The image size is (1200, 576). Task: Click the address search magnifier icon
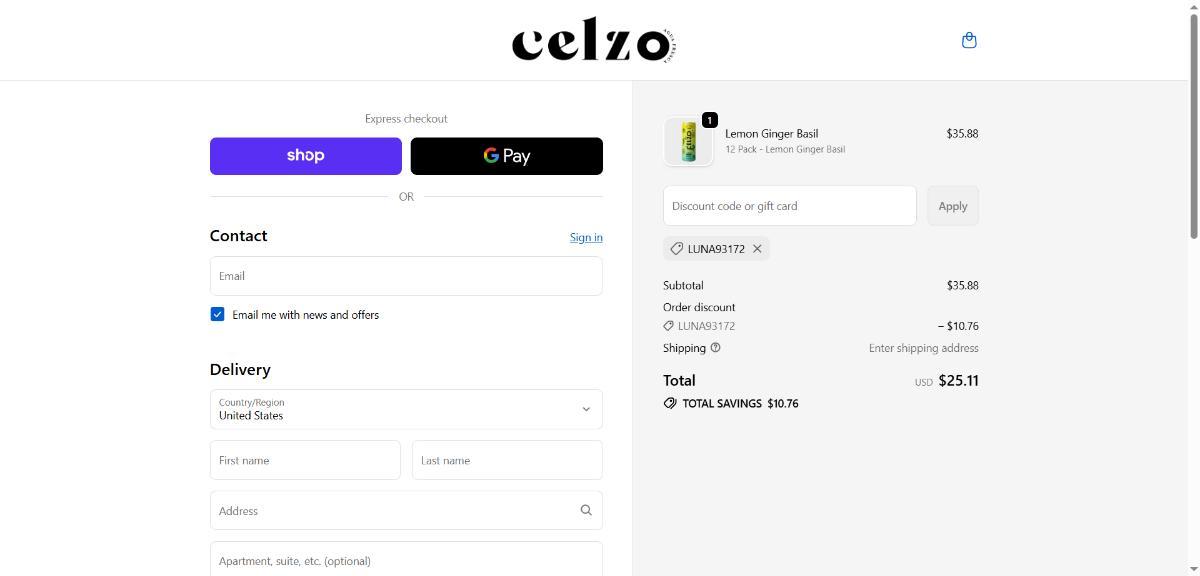point(586,510)
